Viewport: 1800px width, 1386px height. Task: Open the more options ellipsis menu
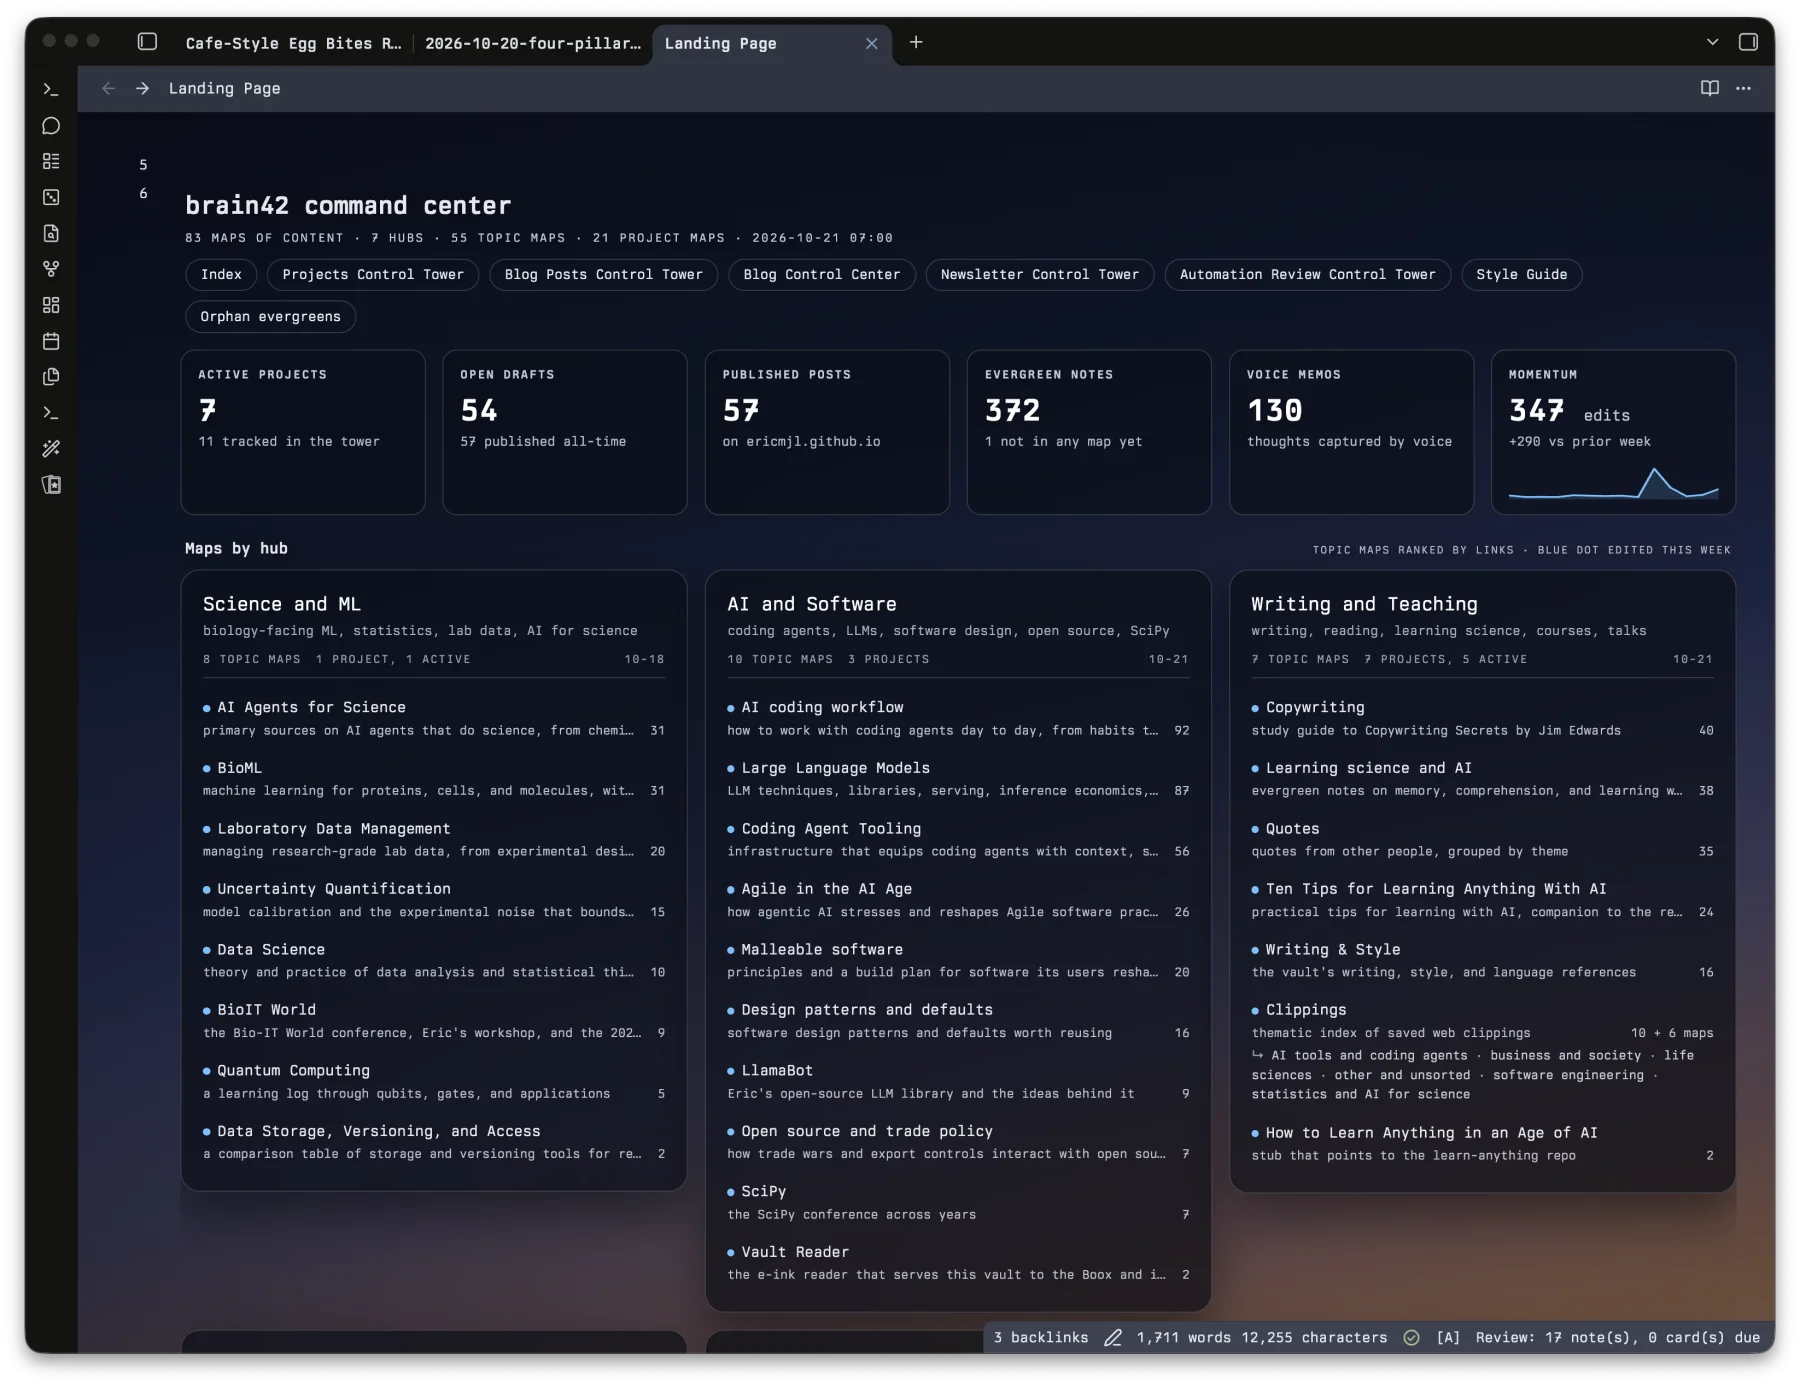(x=1743, y=88)
